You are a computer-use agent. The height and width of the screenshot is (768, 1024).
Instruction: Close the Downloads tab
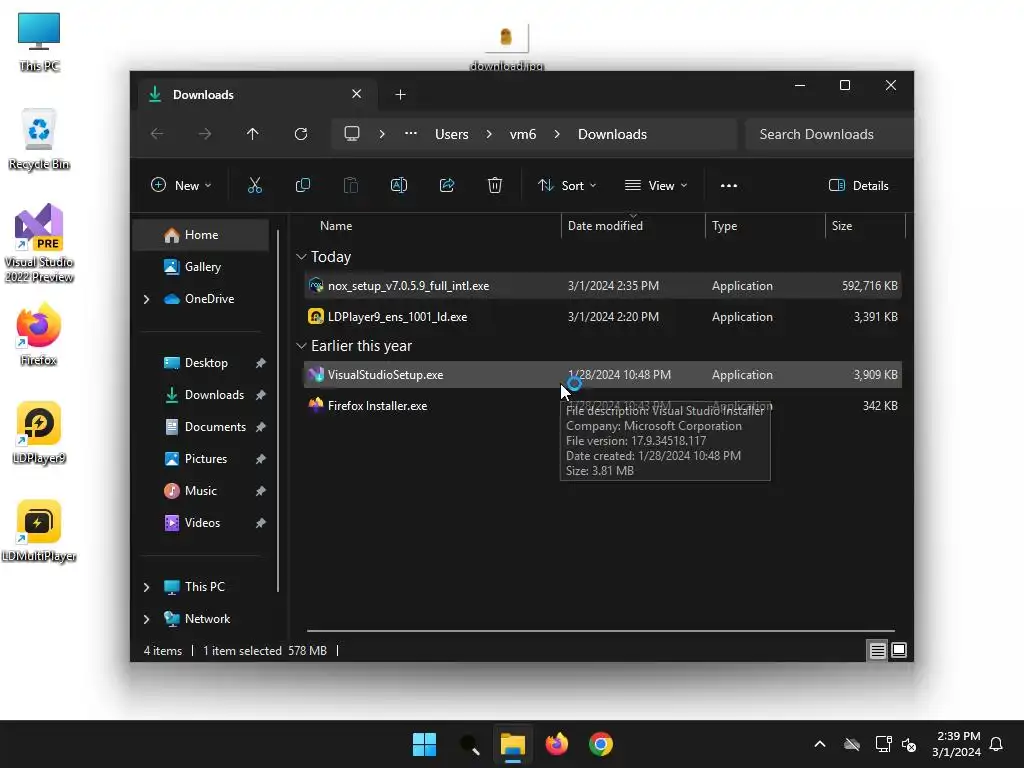point(357,94)
